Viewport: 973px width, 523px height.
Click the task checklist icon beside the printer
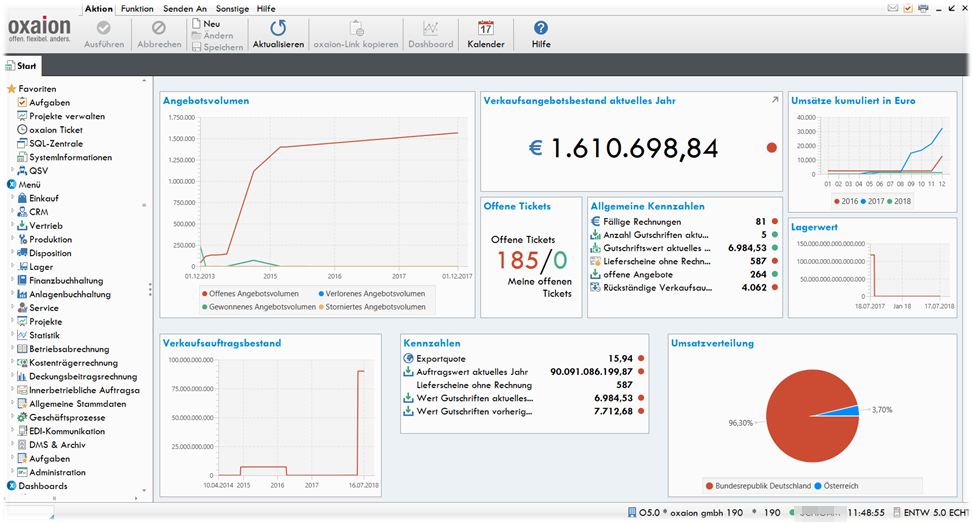pyautogui.click(x=908, y=8)
